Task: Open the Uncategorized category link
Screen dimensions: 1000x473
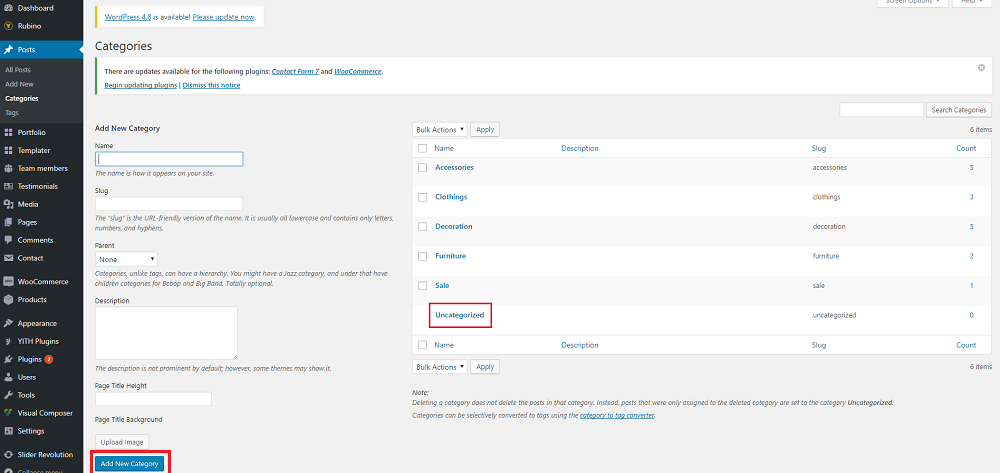Action: point(460,315)
